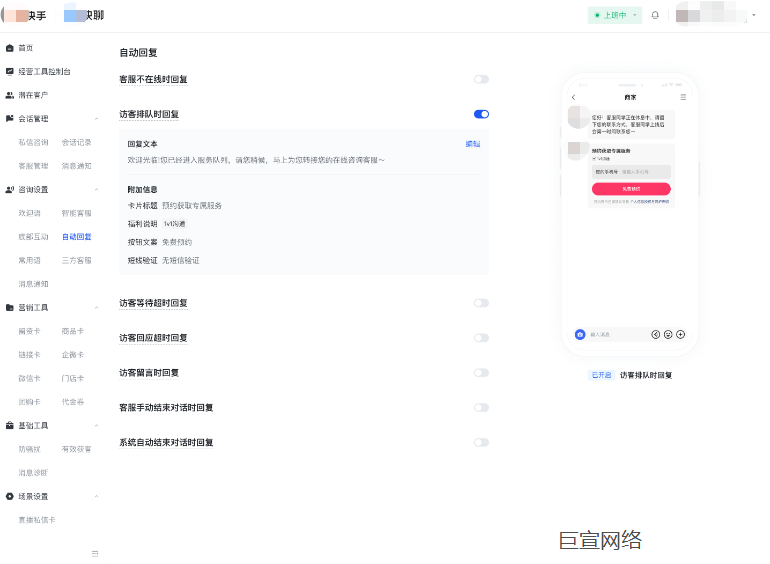Click pink 免费预约 button in preview
The width and height of the screenshot is (770, 564).
(631, 189)
